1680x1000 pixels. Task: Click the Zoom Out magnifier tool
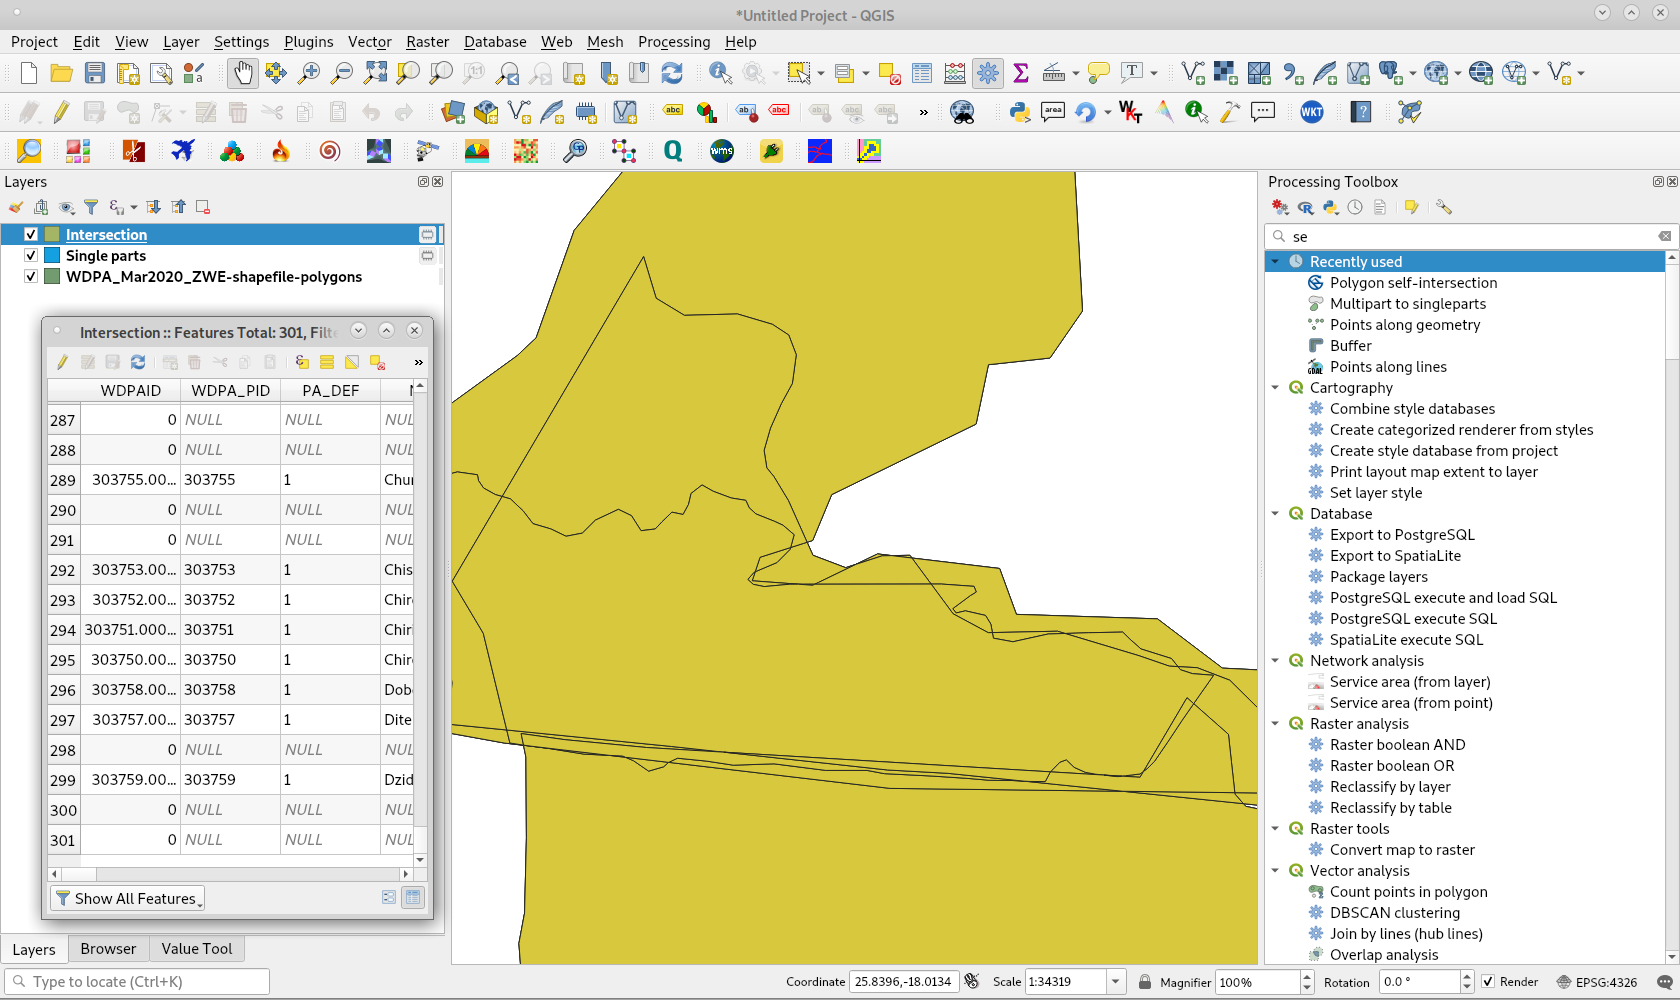pos(342,73)
